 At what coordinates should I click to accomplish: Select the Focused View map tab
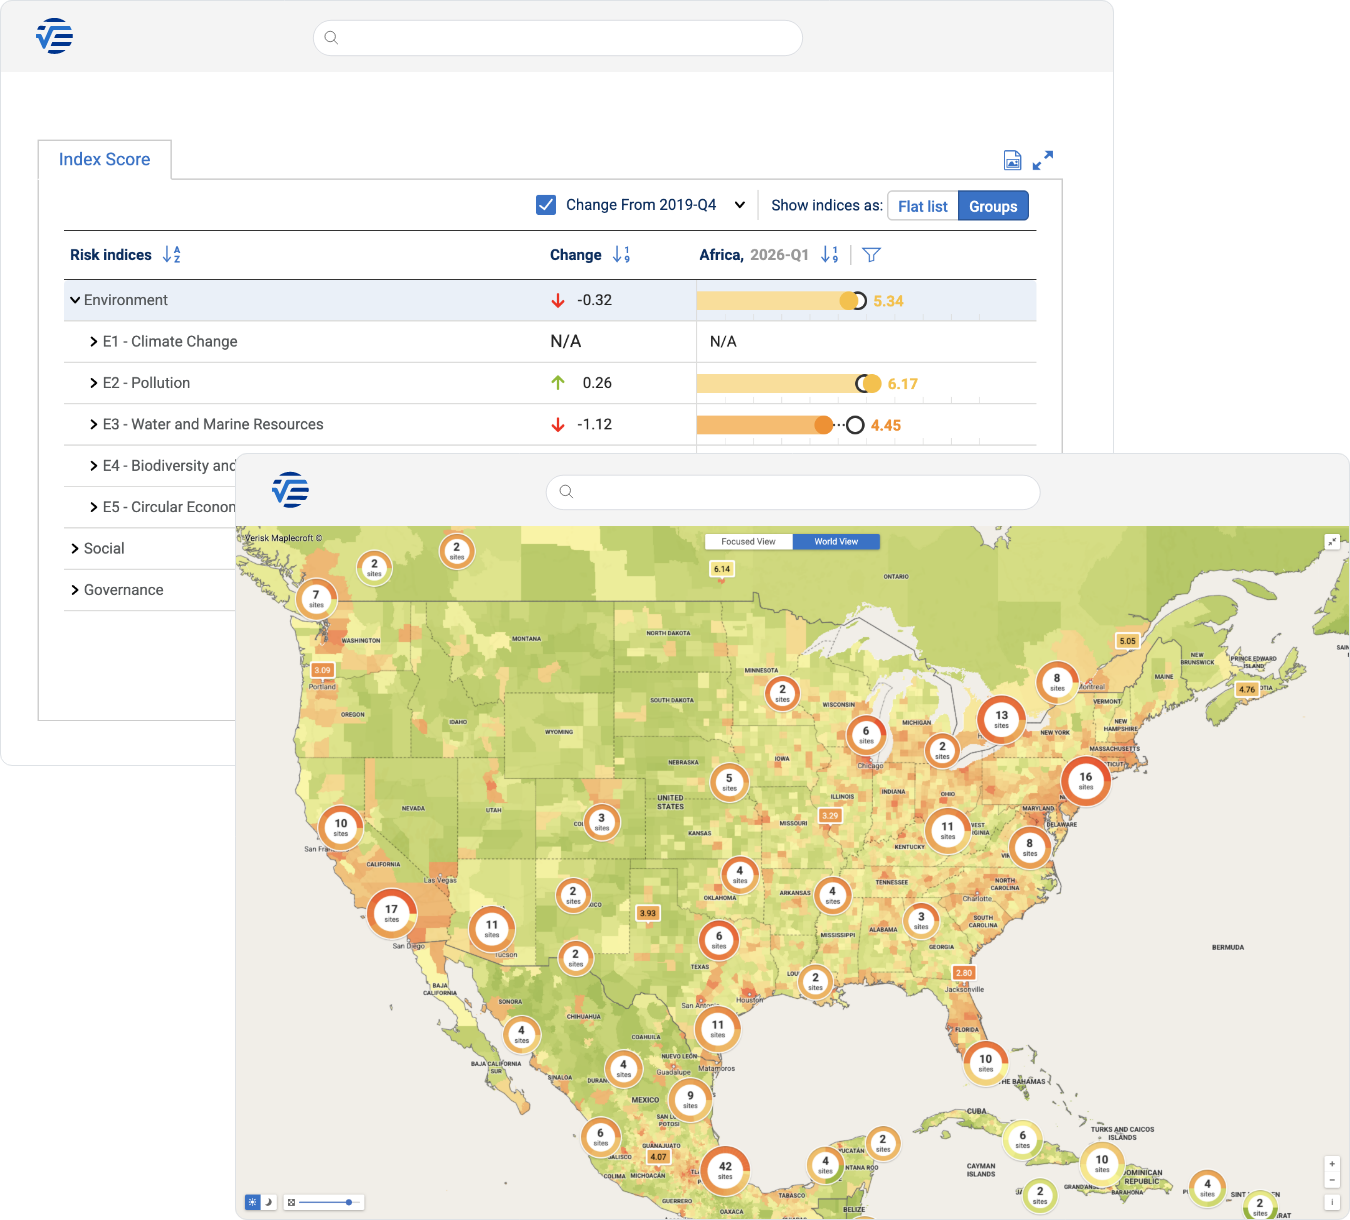point(748,541)
